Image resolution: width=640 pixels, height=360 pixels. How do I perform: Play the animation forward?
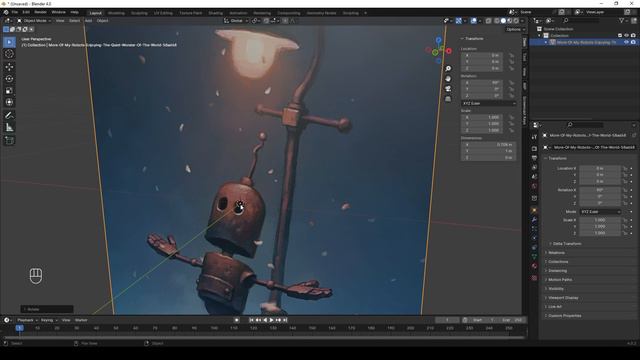click(271, 320)
